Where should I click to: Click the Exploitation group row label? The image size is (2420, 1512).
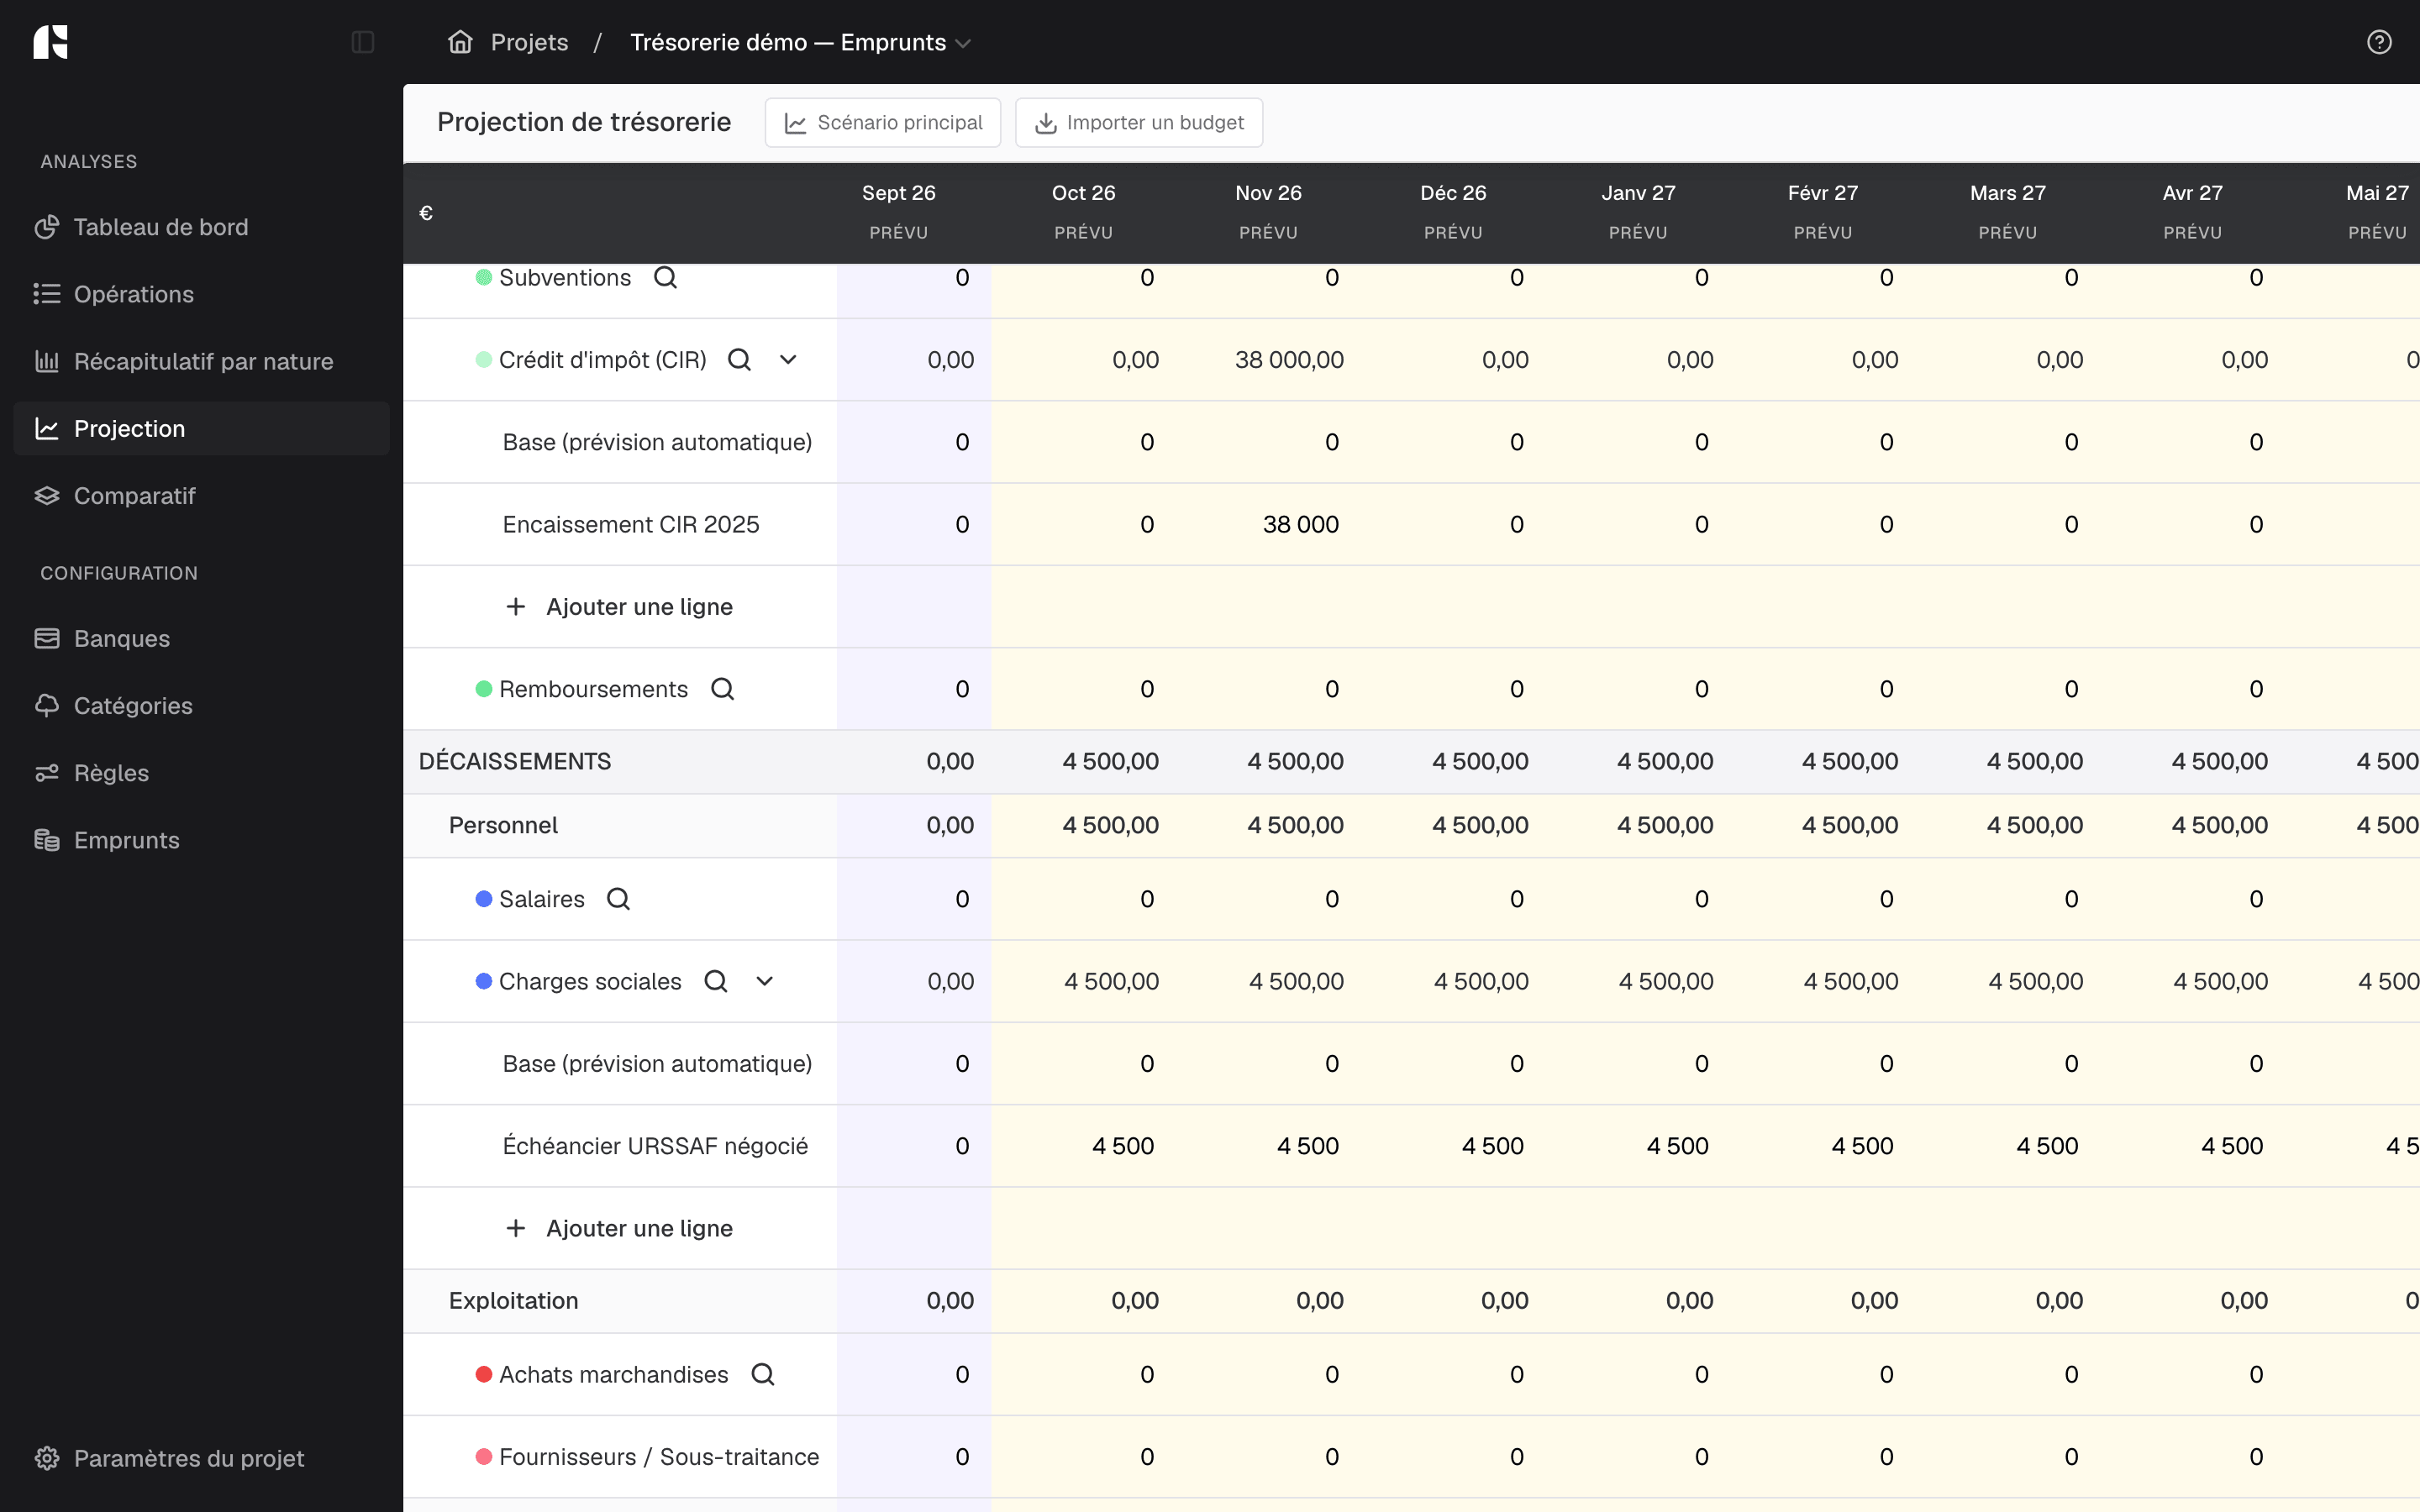point(513,1300)
